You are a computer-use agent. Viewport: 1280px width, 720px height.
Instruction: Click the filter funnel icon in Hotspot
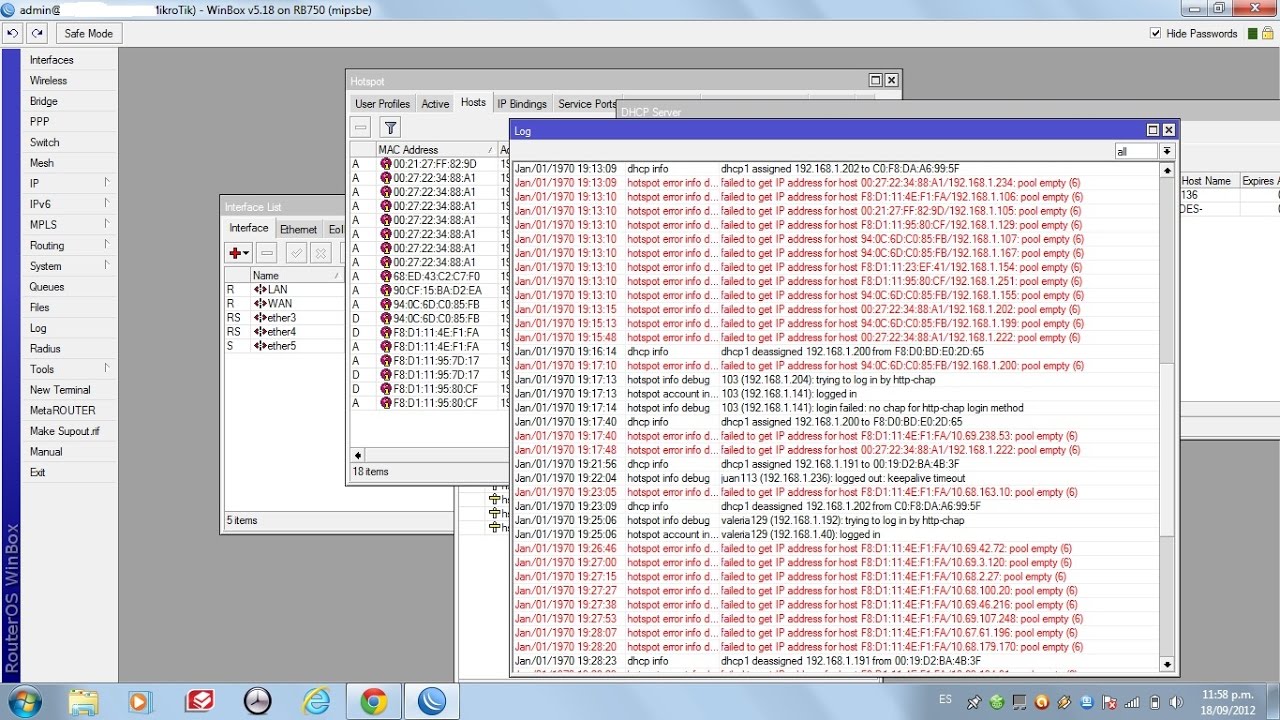pos(391,127)
